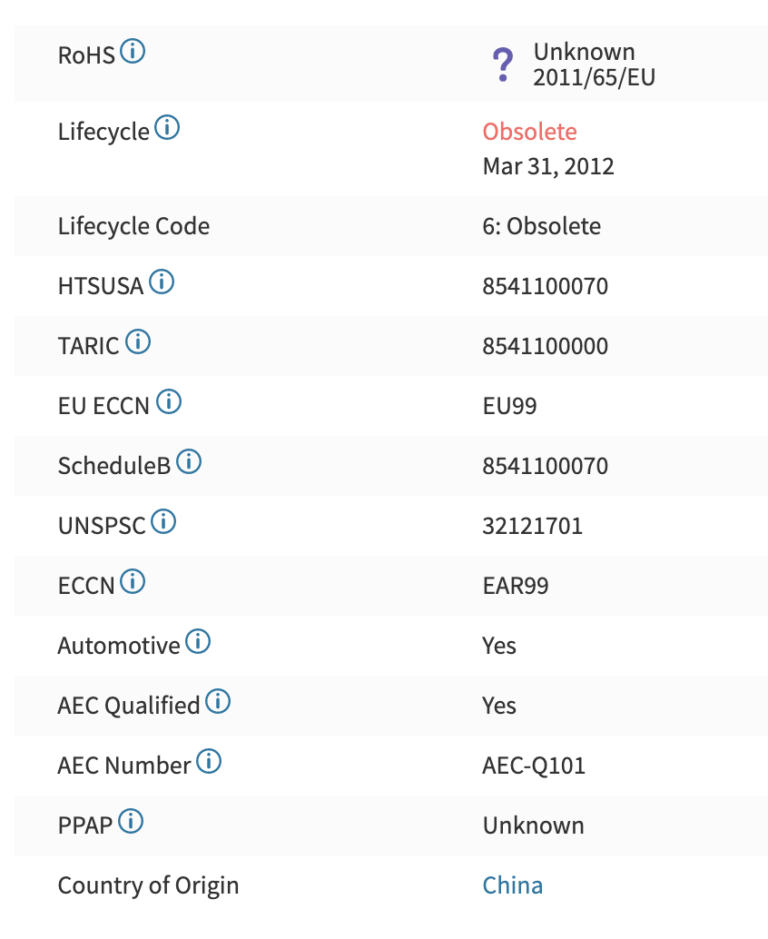The width and height of the screenshot is (768, 939).
Task: Open the AEC Qualified info icon
Action: (218, 702)
